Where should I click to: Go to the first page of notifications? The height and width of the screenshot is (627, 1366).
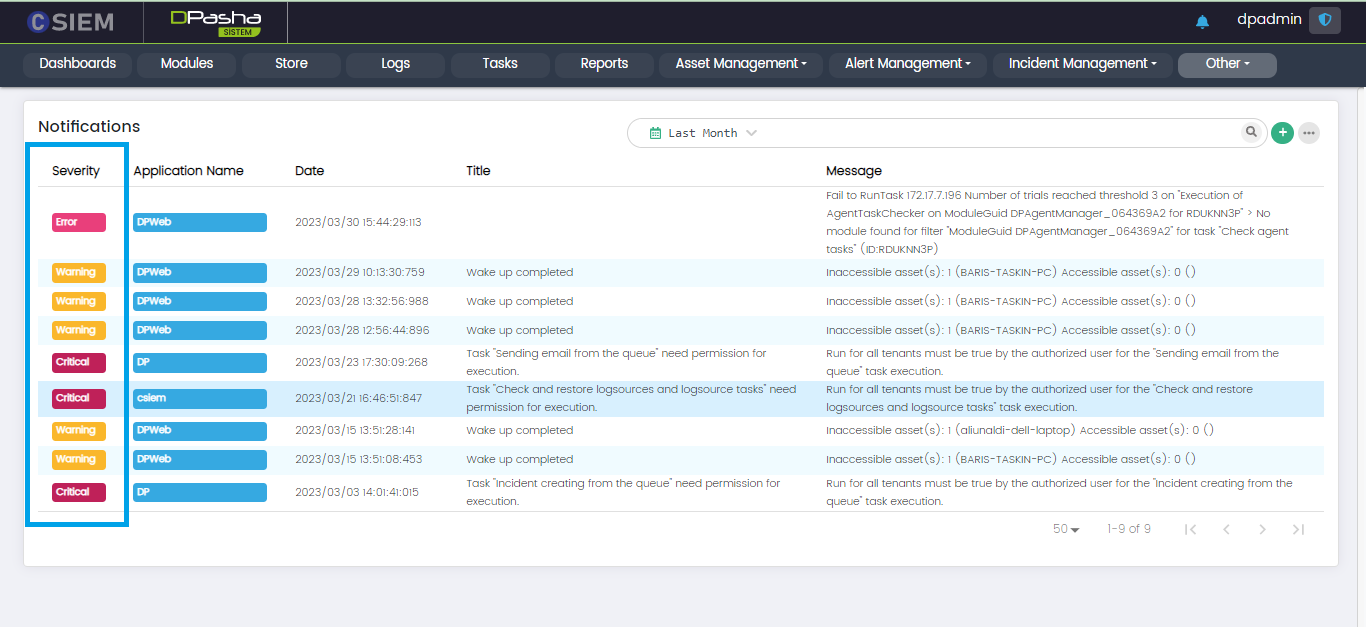point(1190,529)
